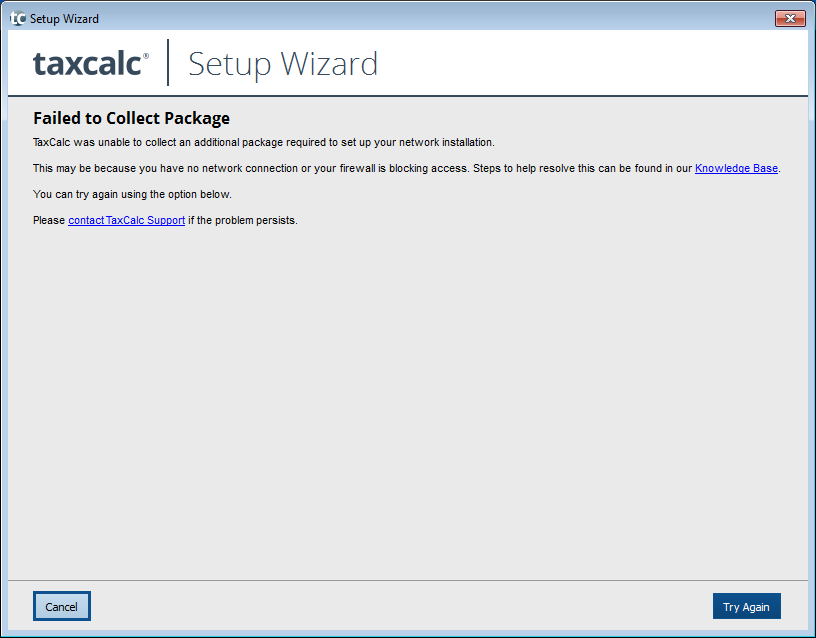Viewport: 816px width, 638px height.
Task: Click the Setup Wizard title bar text
Action: click(64, 18)
